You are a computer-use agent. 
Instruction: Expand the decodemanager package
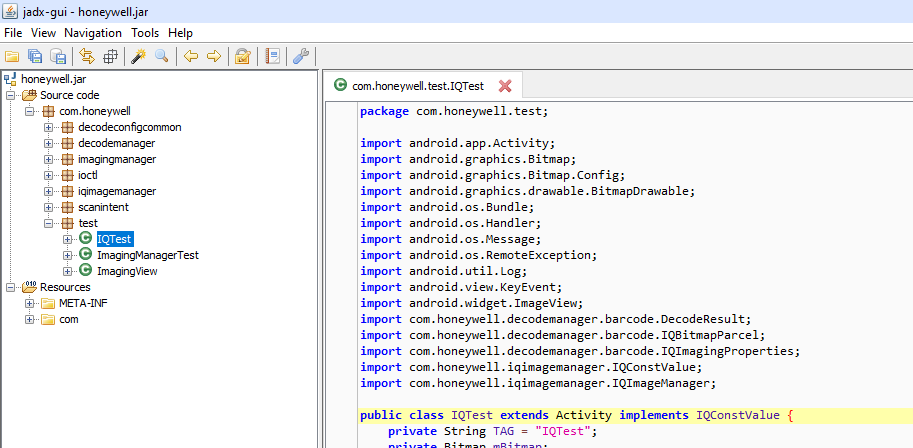48,143
